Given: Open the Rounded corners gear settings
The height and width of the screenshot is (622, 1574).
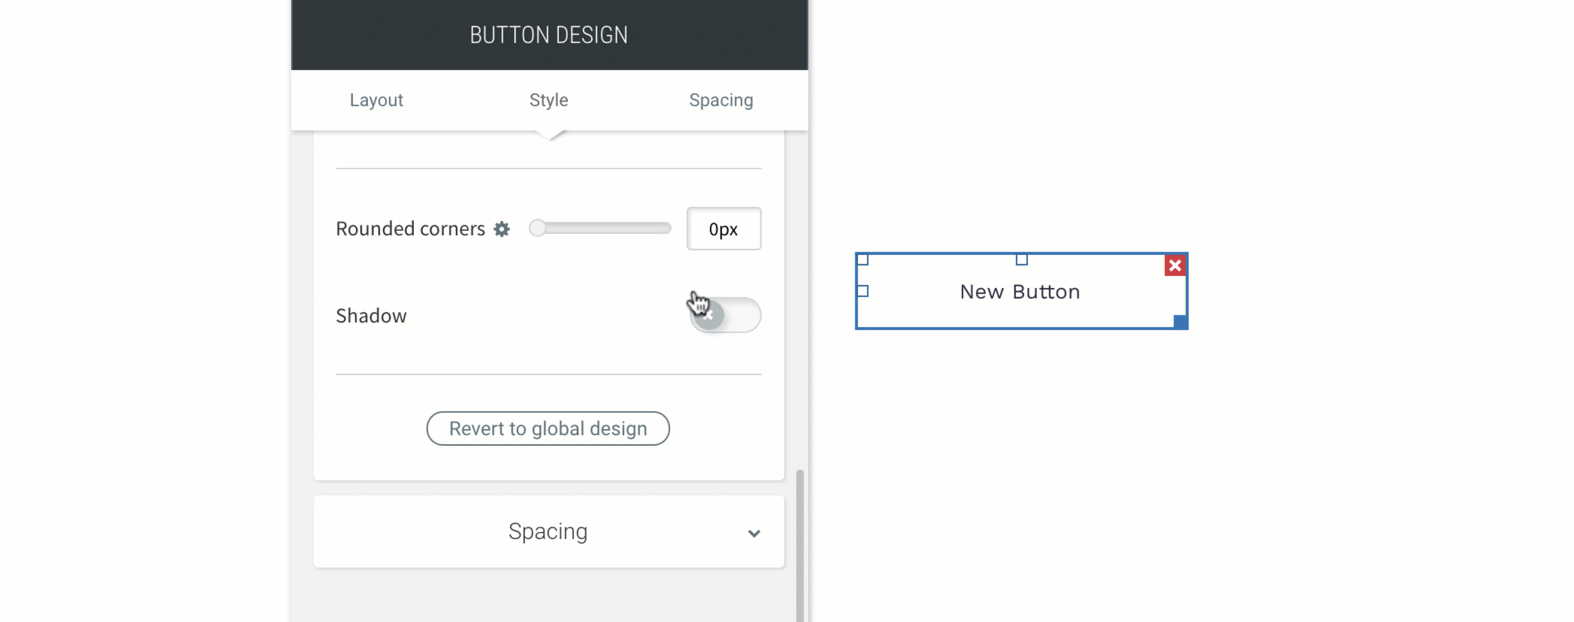Looking at the screenshot, I should 502,229.
